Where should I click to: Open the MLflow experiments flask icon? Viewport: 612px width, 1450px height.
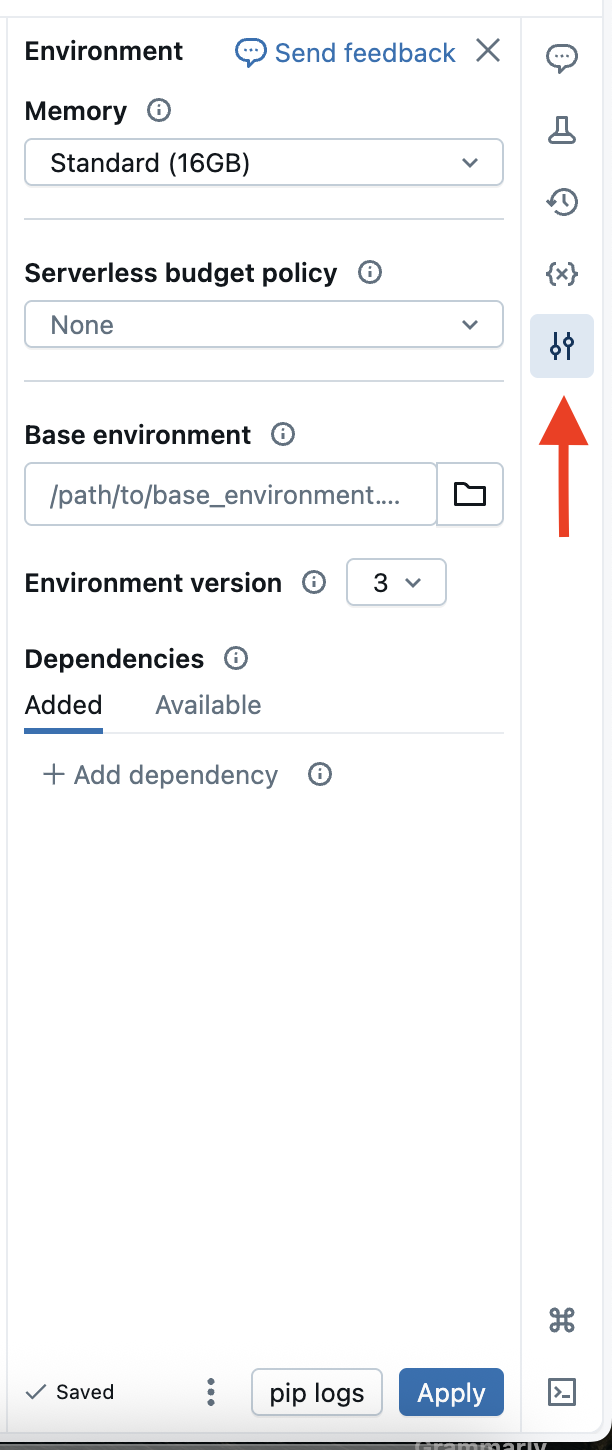pos(561,130)
